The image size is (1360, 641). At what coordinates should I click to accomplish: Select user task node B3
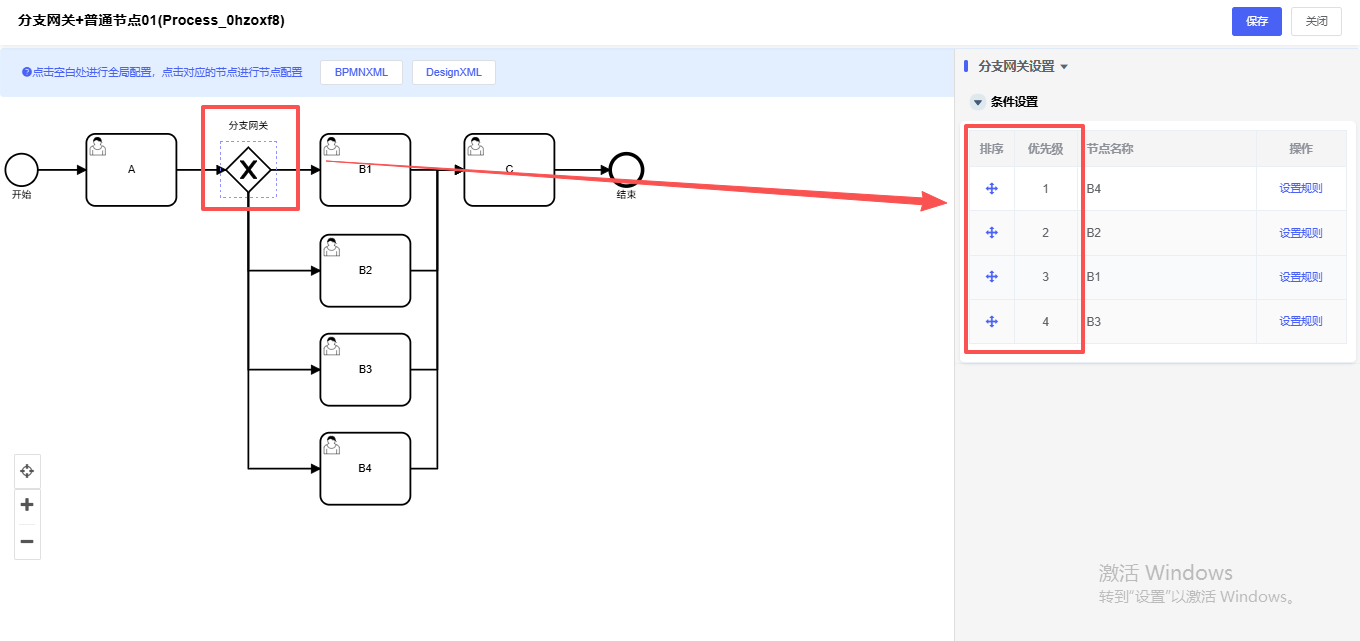[365, 370]
